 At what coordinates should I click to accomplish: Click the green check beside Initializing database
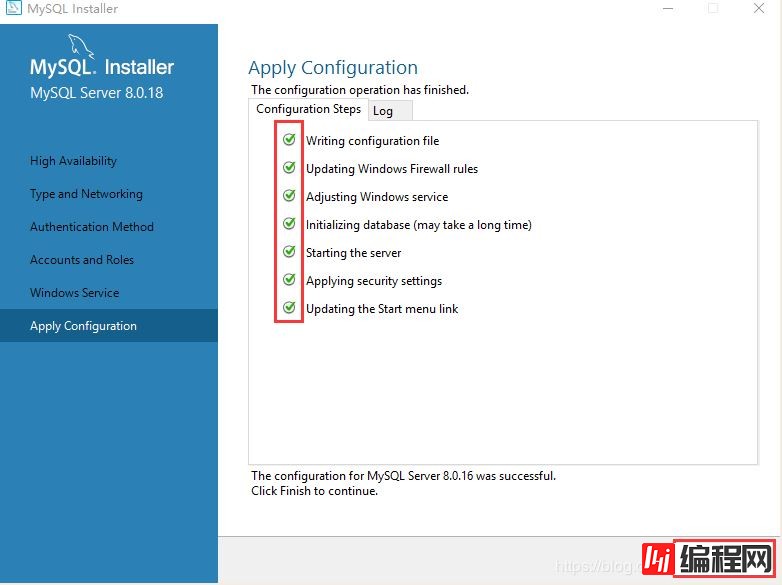coord(289,223)
